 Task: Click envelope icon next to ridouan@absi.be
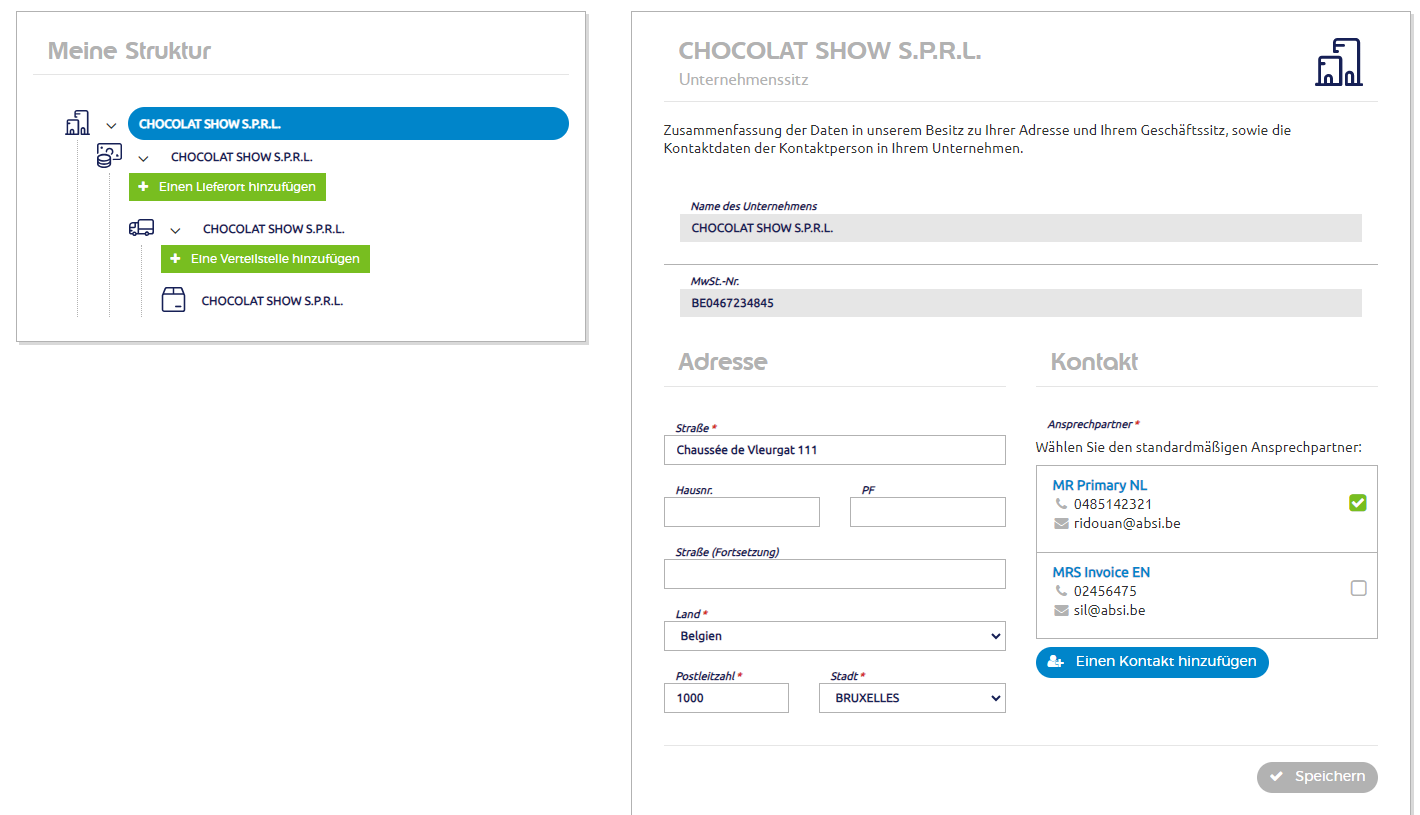click(1061, 523)
